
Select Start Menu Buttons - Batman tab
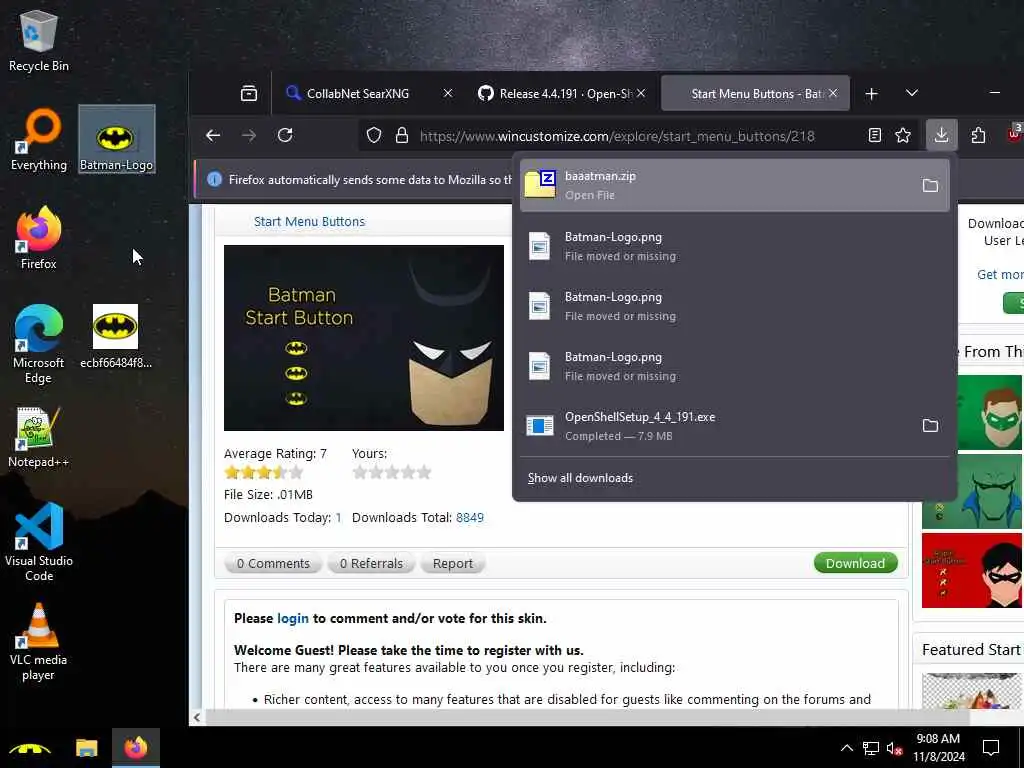755,93
